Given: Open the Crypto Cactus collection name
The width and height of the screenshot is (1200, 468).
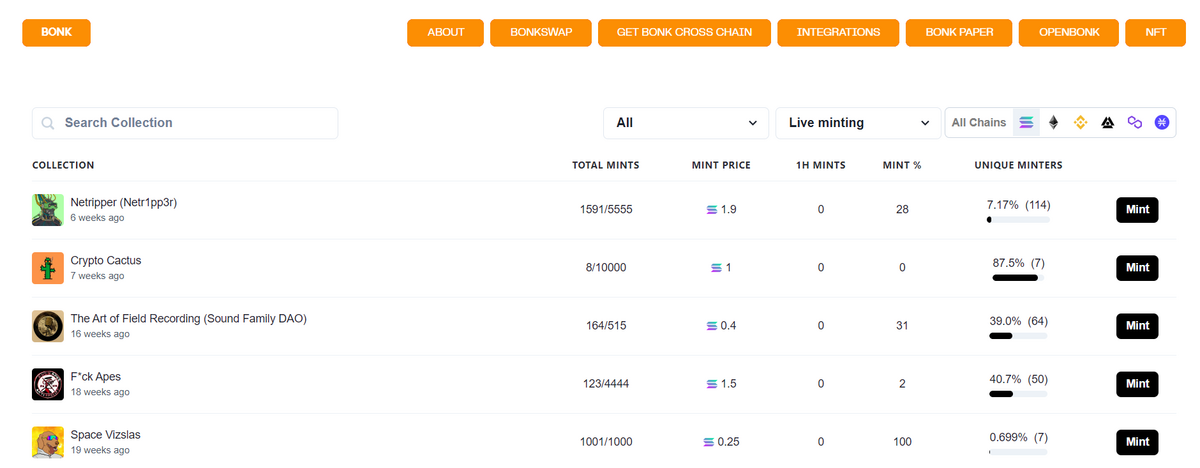Looking at the screenshot, I should 106,260.
